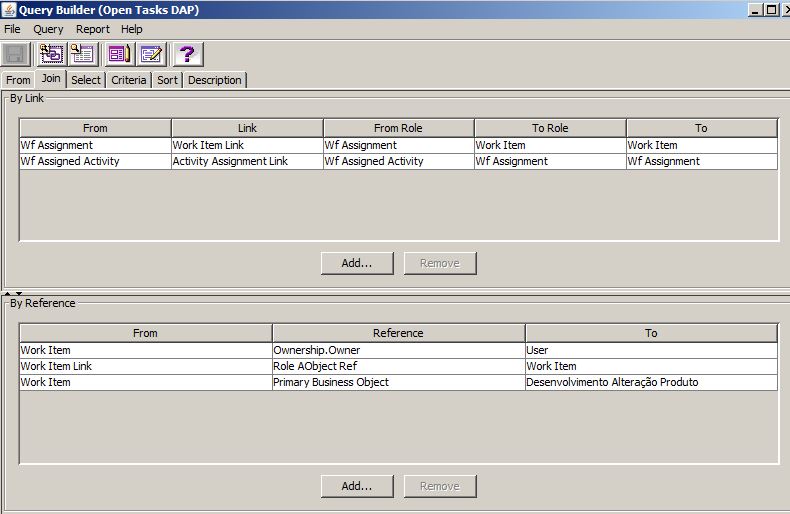
Task: Select Wf Assignment in the By Link To column
Action: (x=702, y=161)
